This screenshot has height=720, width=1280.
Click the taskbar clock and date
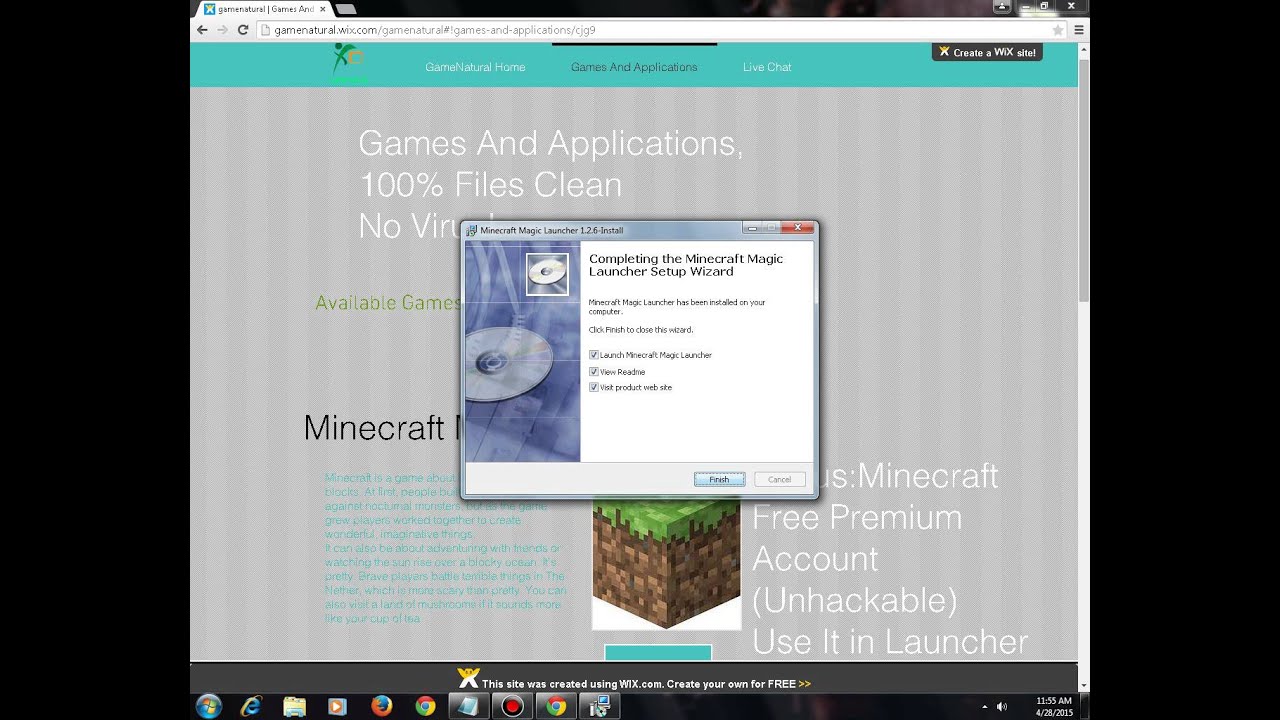pos(1054,707)
